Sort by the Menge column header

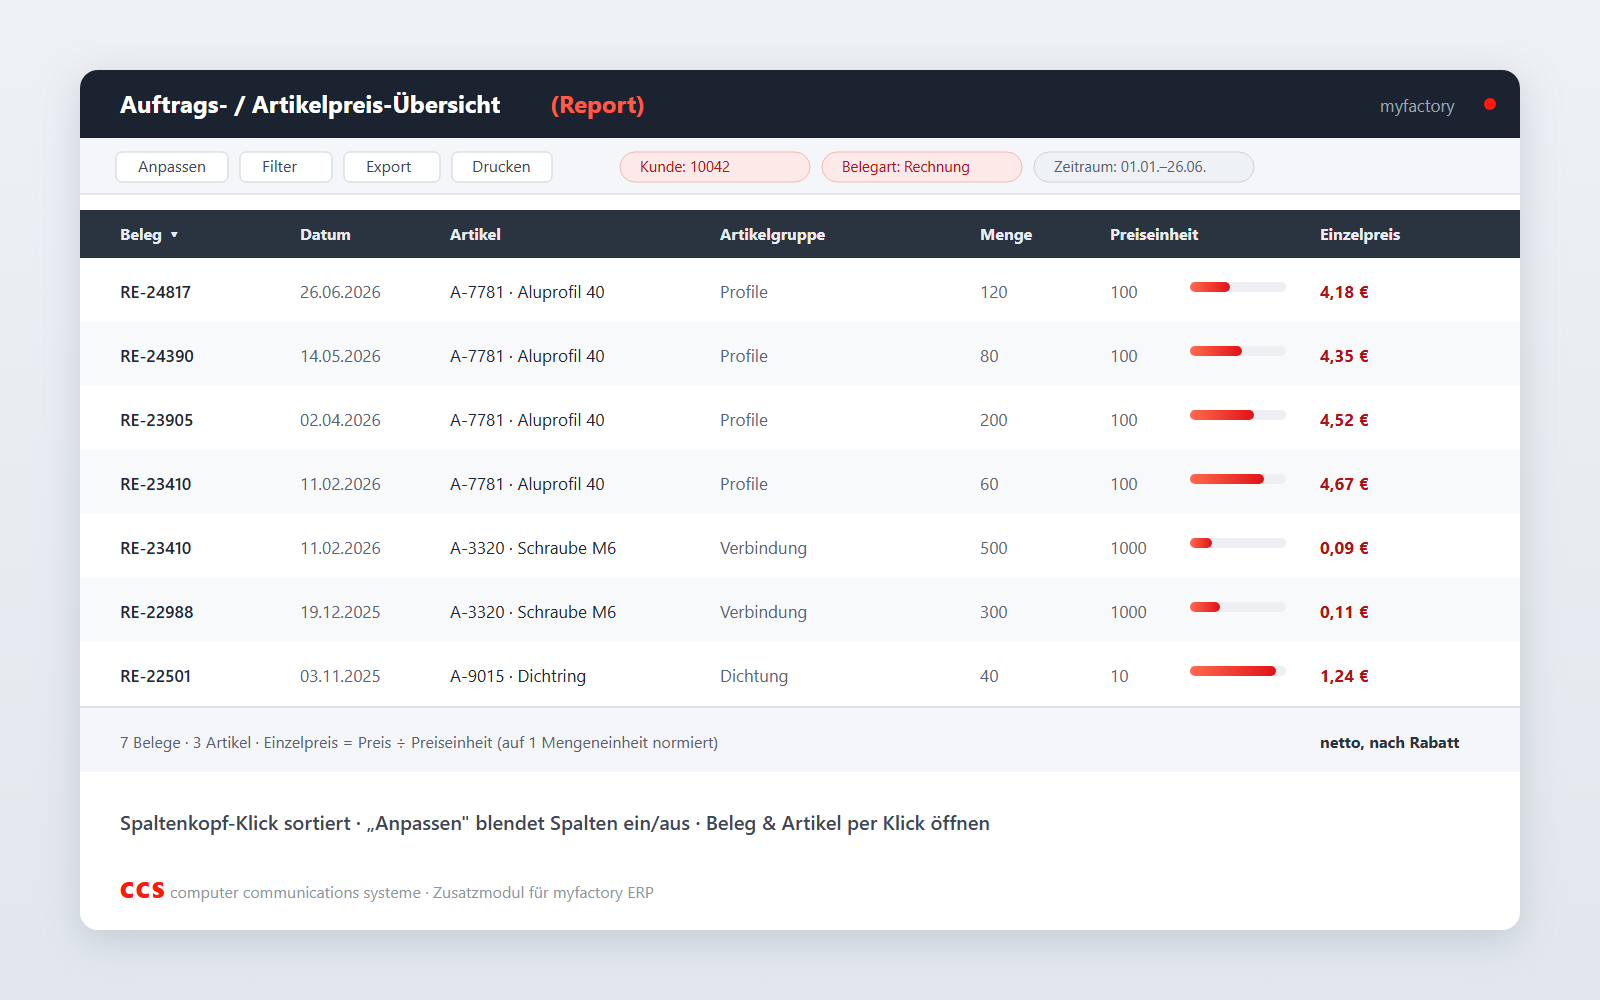coord(1006,235)
